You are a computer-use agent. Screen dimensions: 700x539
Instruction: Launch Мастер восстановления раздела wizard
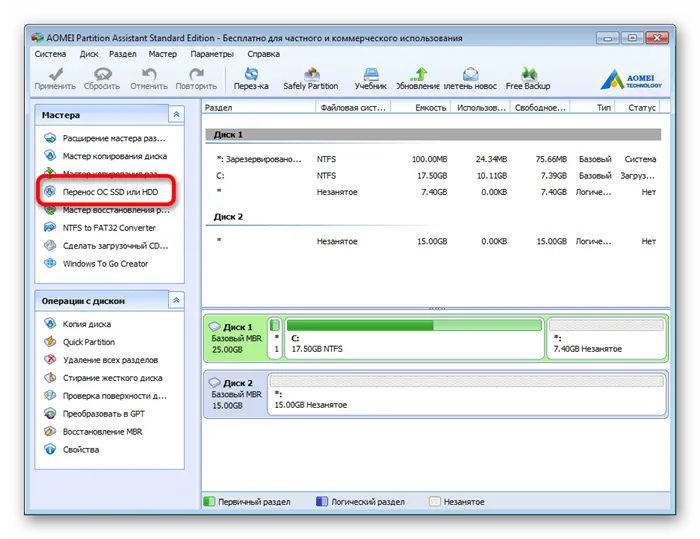(x=107, y=210)
